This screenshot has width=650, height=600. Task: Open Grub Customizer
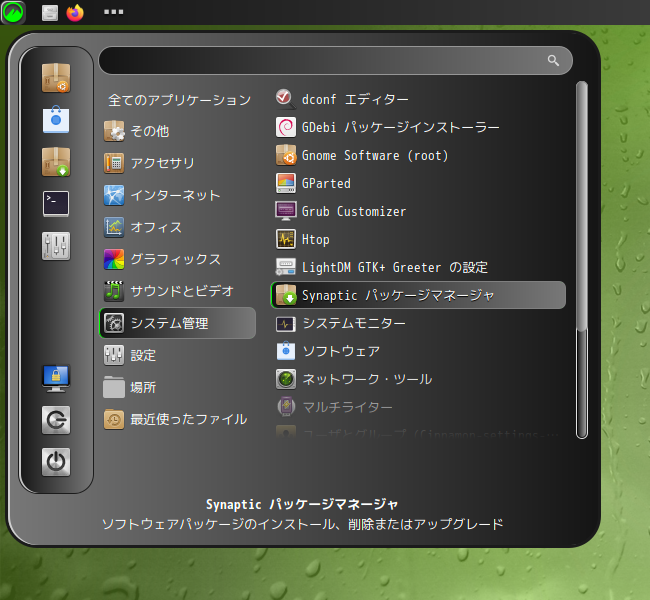click(418, 211)
